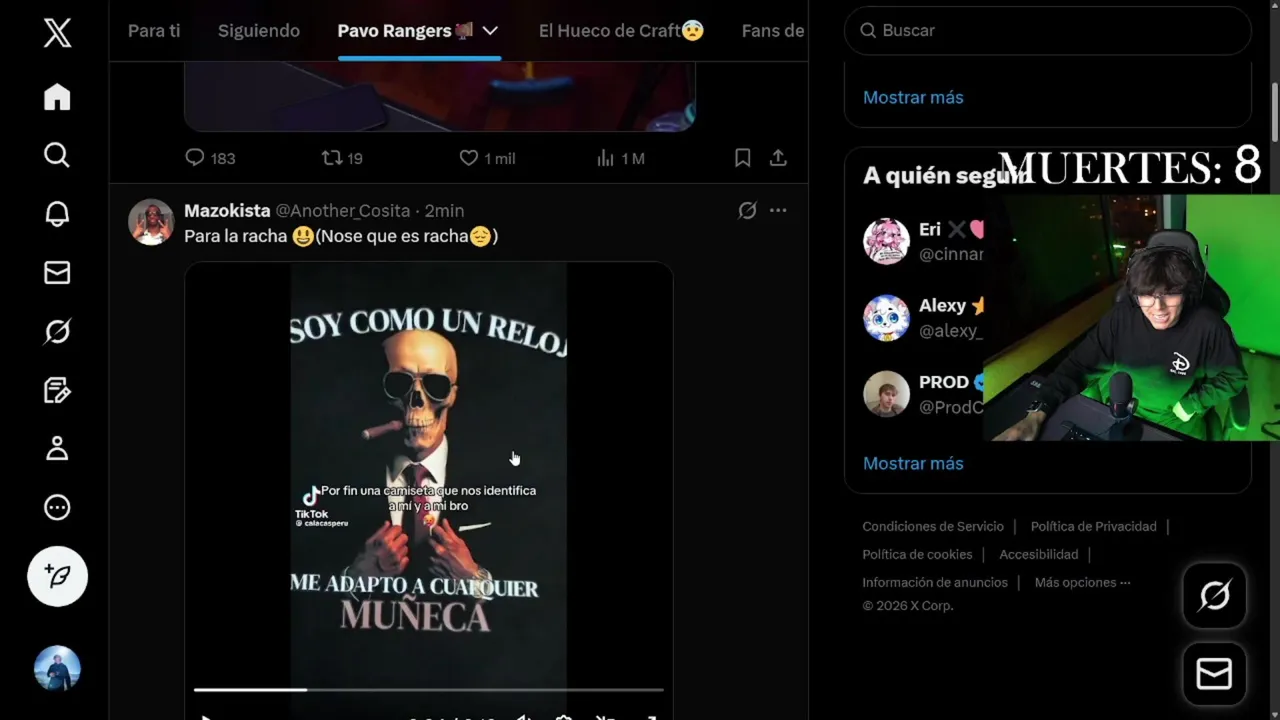
Task: Click Mostrar más above A quién seguir
Action: pyautogui.click(x=913, y=97)
